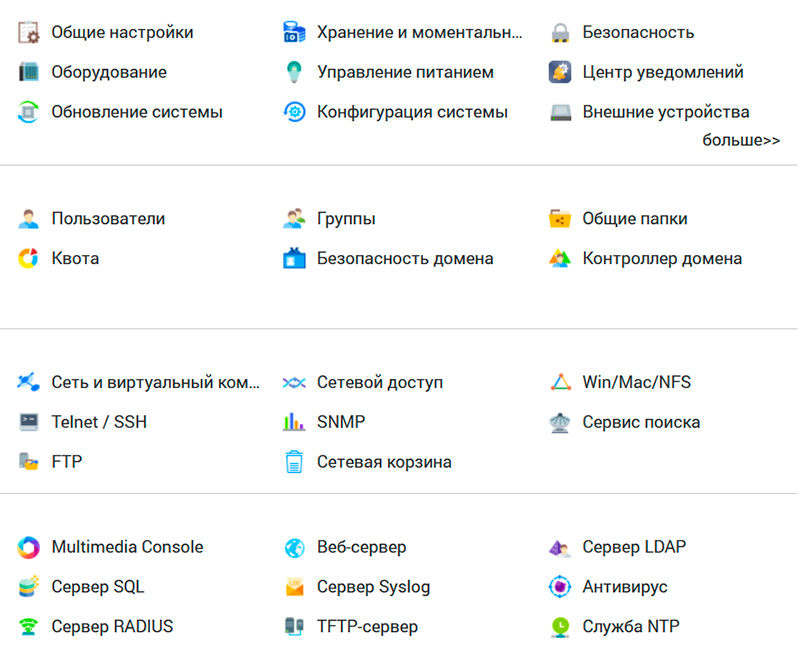Open the Центр уведомлений icon

tap(560, 73)
